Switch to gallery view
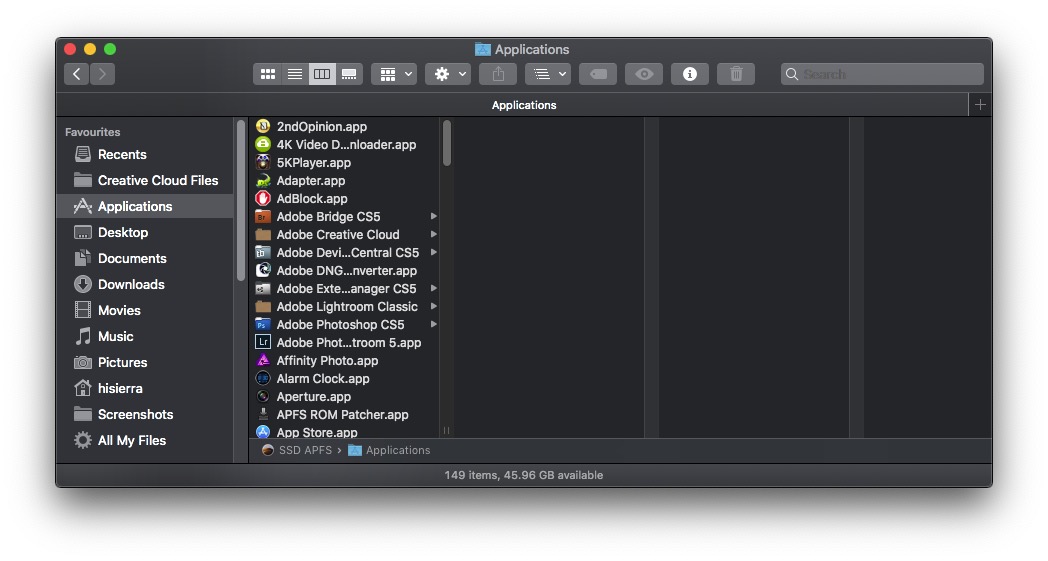1048x561 pixels. pos(350,74)
